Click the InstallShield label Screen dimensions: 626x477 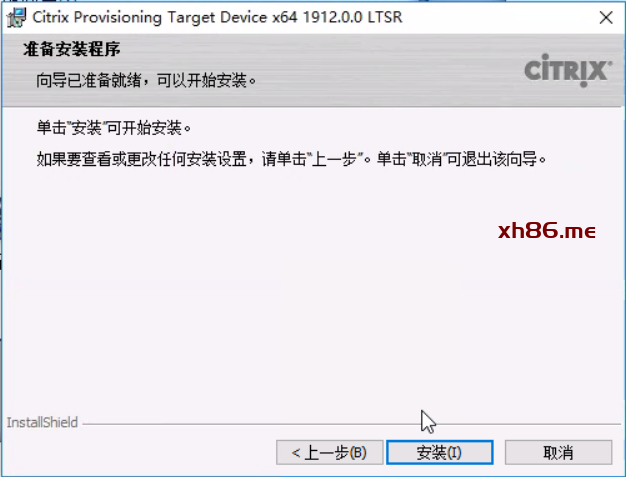[42, 422]
